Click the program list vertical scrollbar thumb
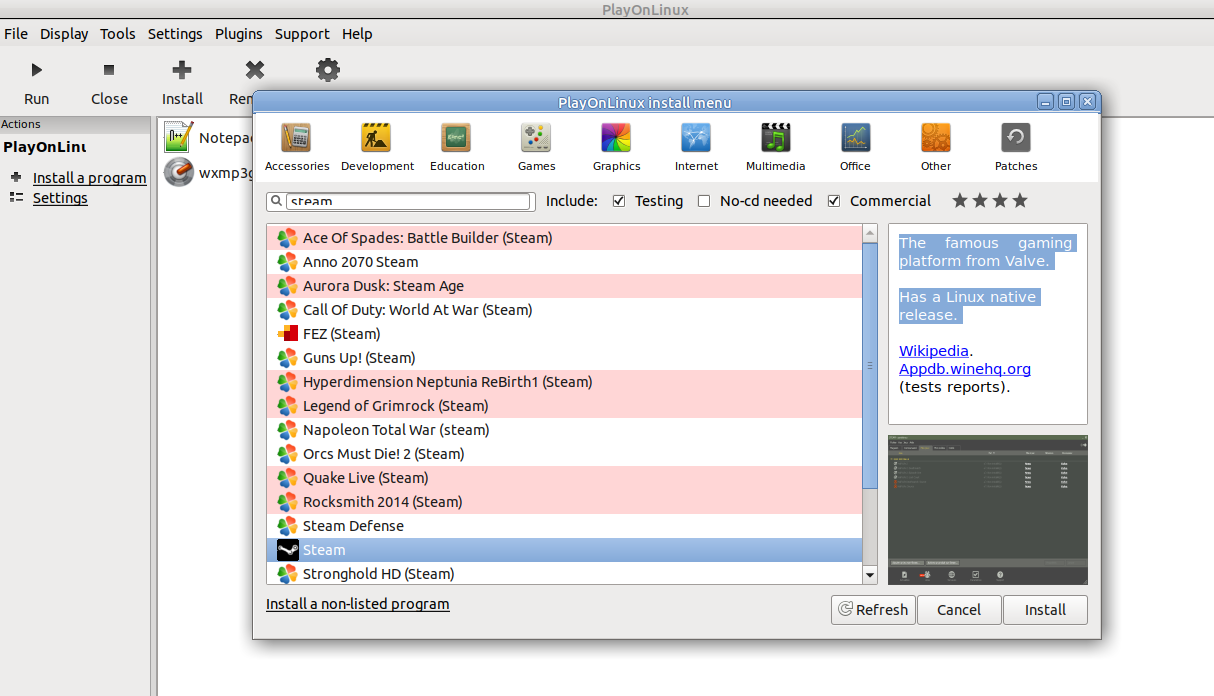Image resolution: width=1214 pixels, height=696 pixels. click(869, 366)
